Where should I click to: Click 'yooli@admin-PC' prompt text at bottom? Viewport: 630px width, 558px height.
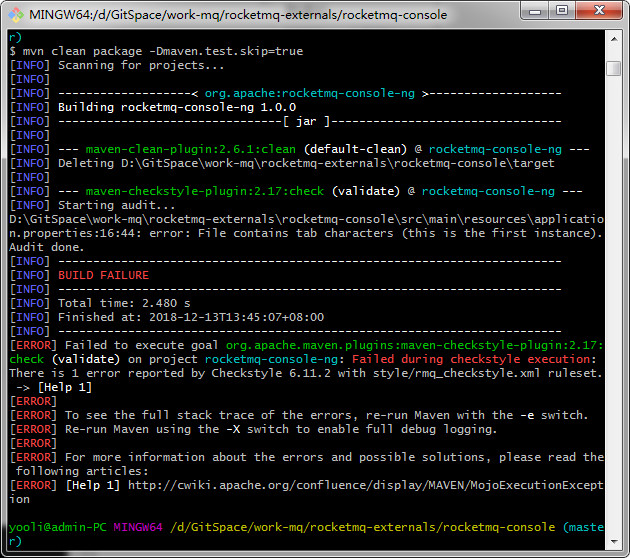pyautogui.click(x=57, y=527)
